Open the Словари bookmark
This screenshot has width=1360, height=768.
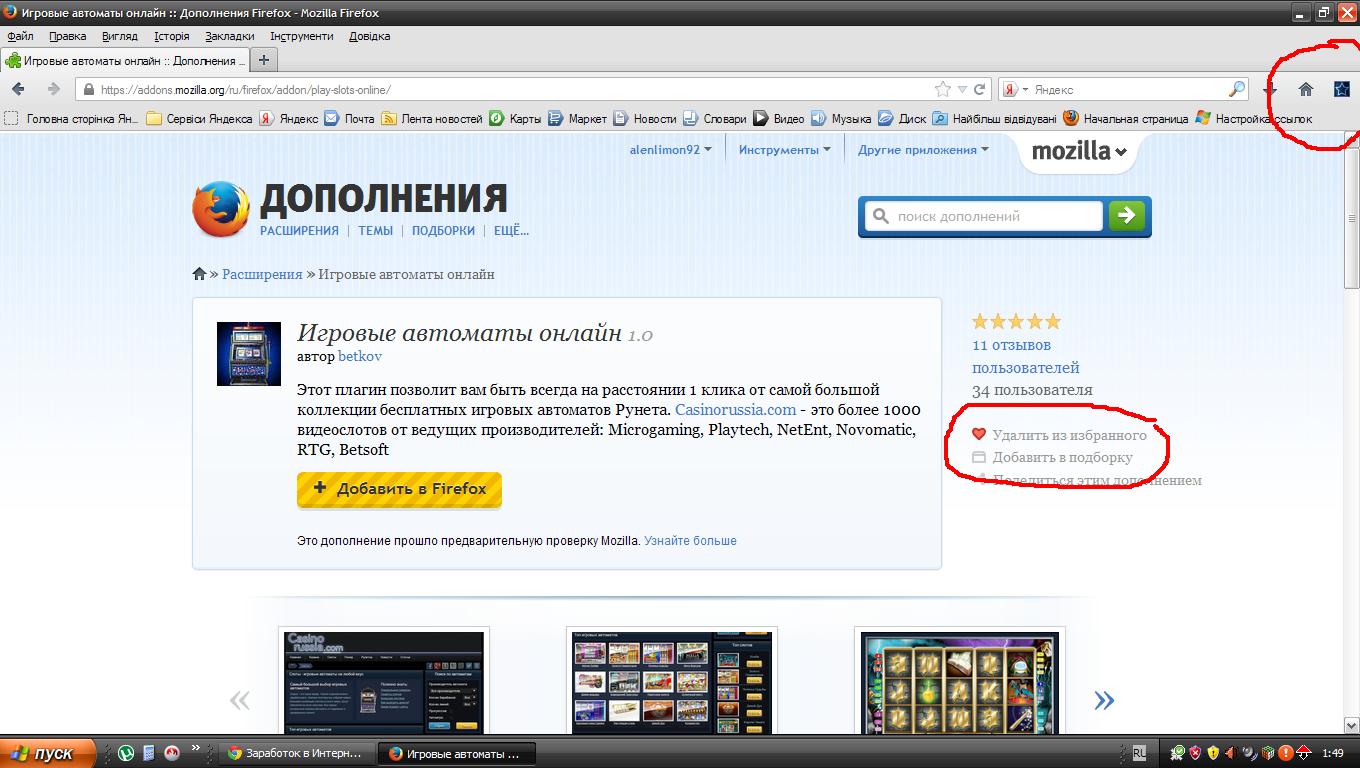point(714,118)
